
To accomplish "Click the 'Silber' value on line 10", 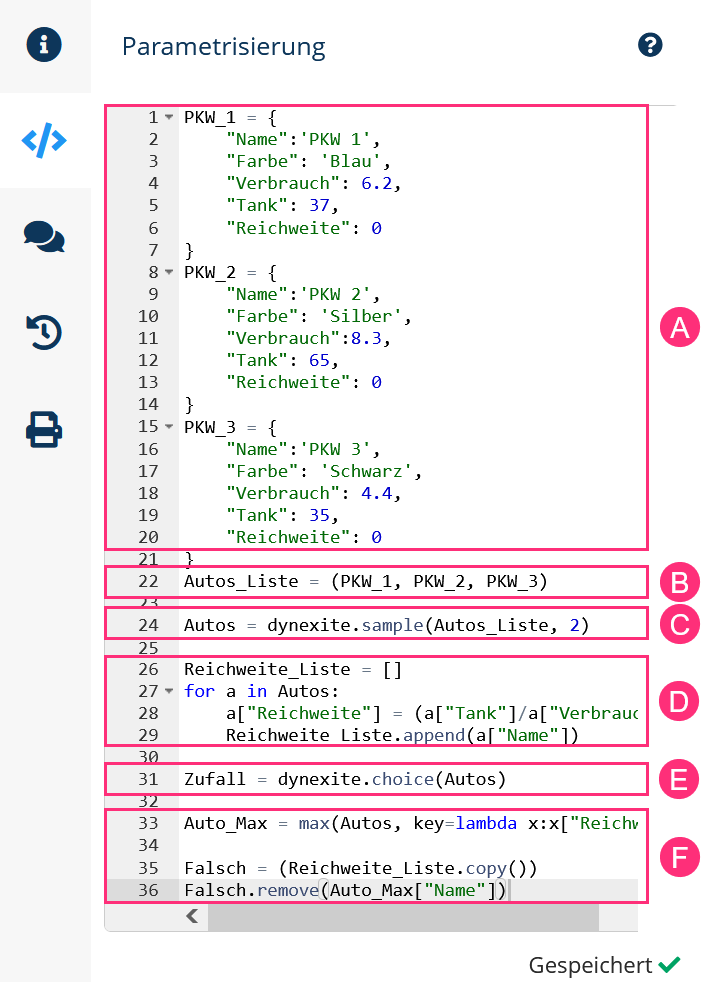I will (x=362, y=316).
